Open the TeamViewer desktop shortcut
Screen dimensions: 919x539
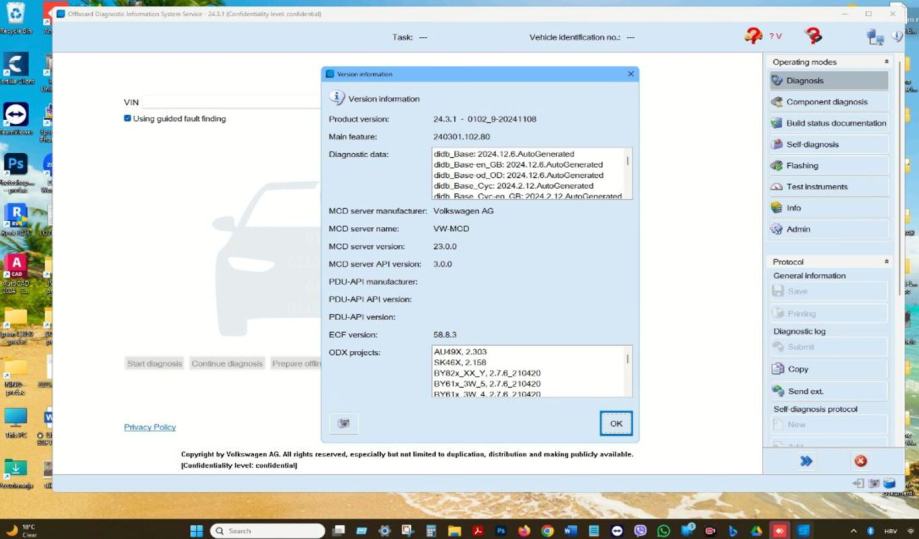click(x=16, y=119)
